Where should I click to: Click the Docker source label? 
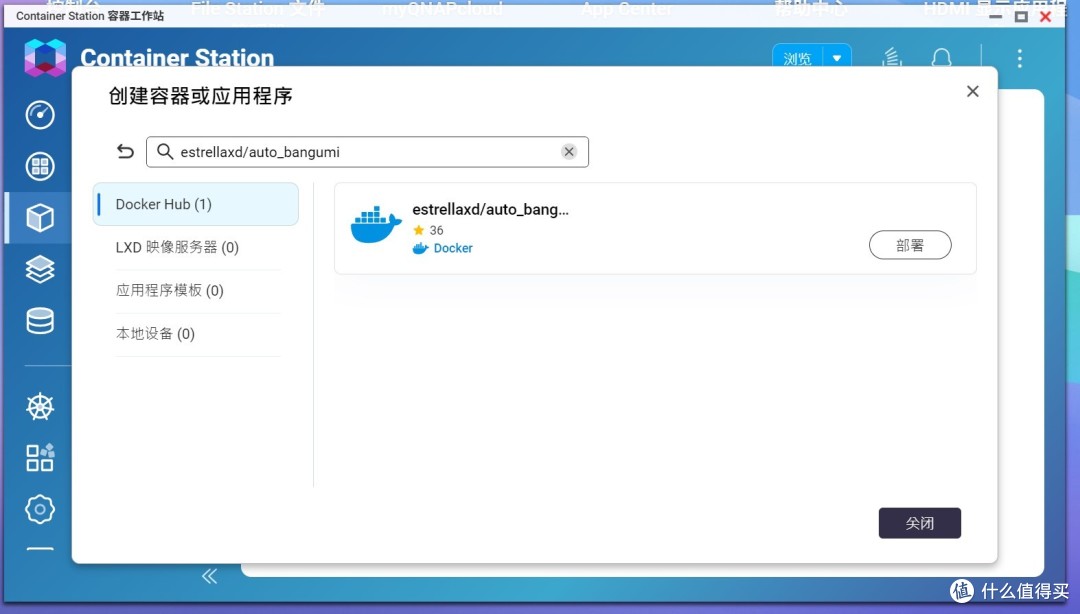(442, 248)
